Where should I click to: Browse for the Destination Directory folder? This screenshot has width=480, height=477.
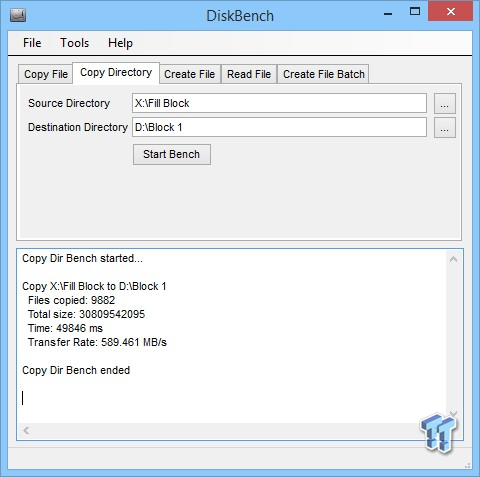445,128
